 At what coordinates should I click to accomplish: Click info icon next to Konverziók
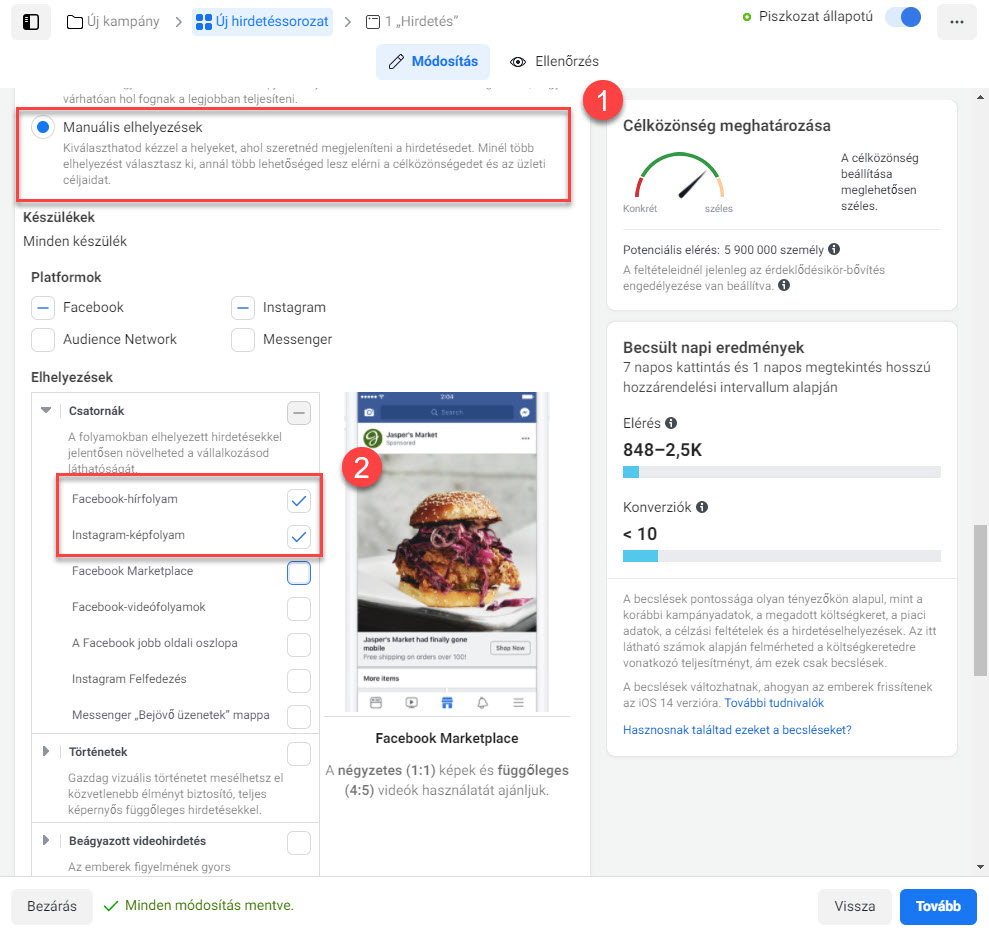point(702,506)
